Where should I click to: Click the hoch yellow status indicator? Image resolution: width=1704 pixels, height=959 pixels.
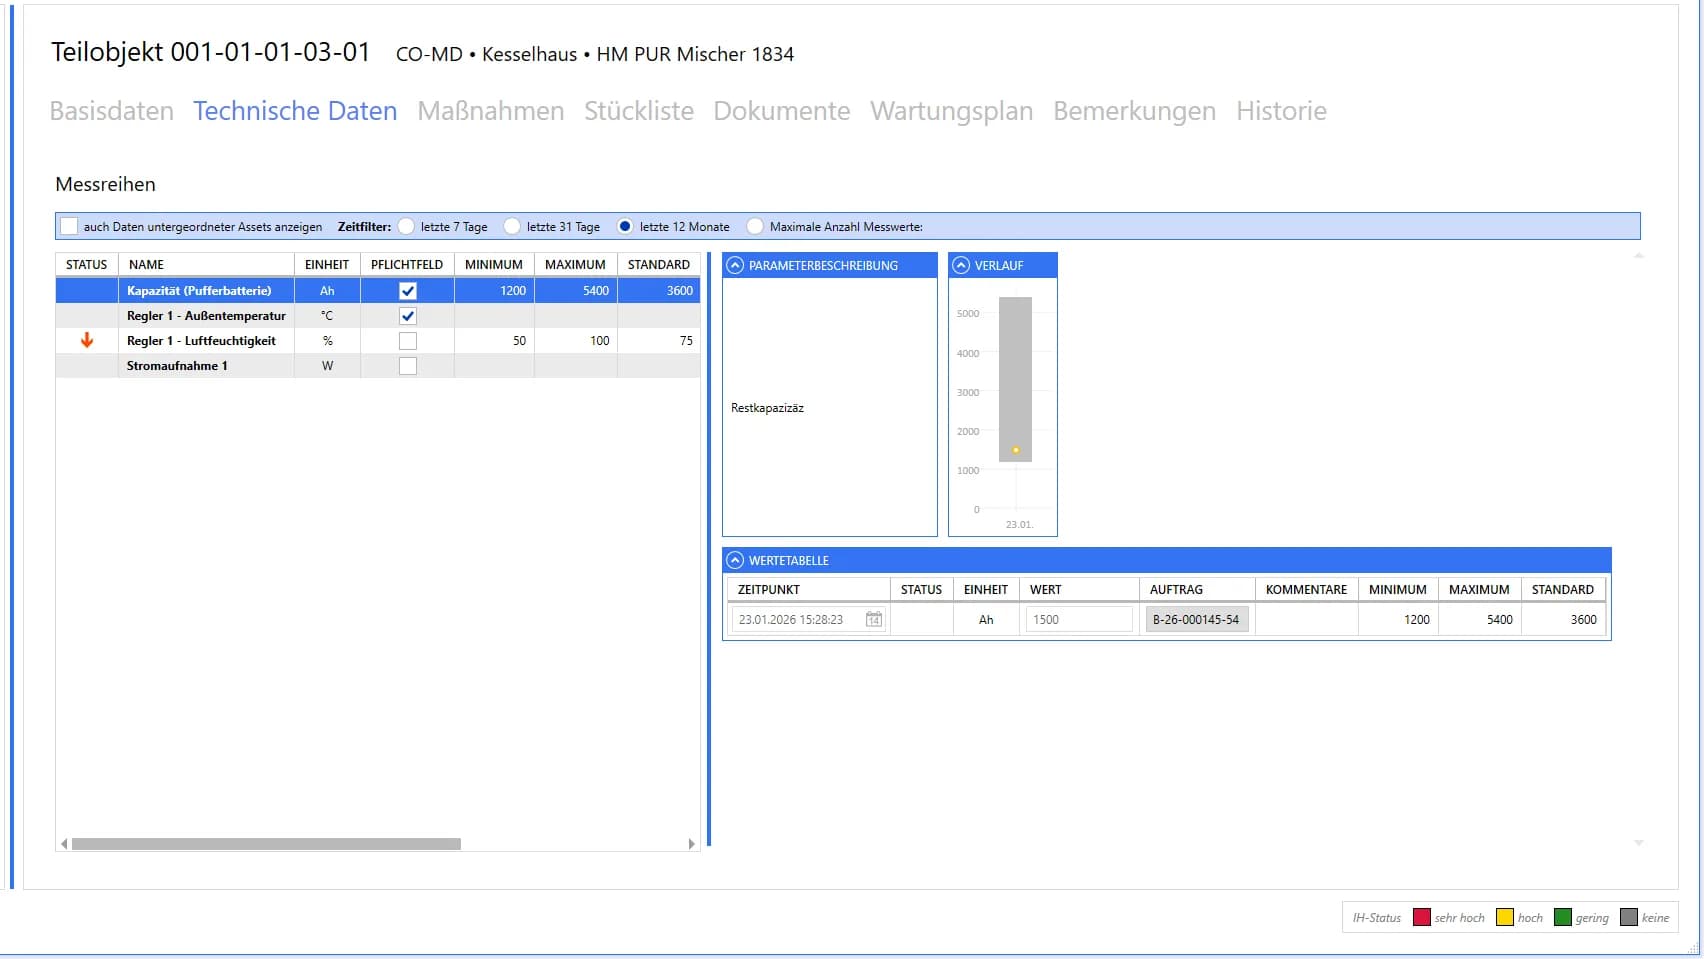point(1504,917)
